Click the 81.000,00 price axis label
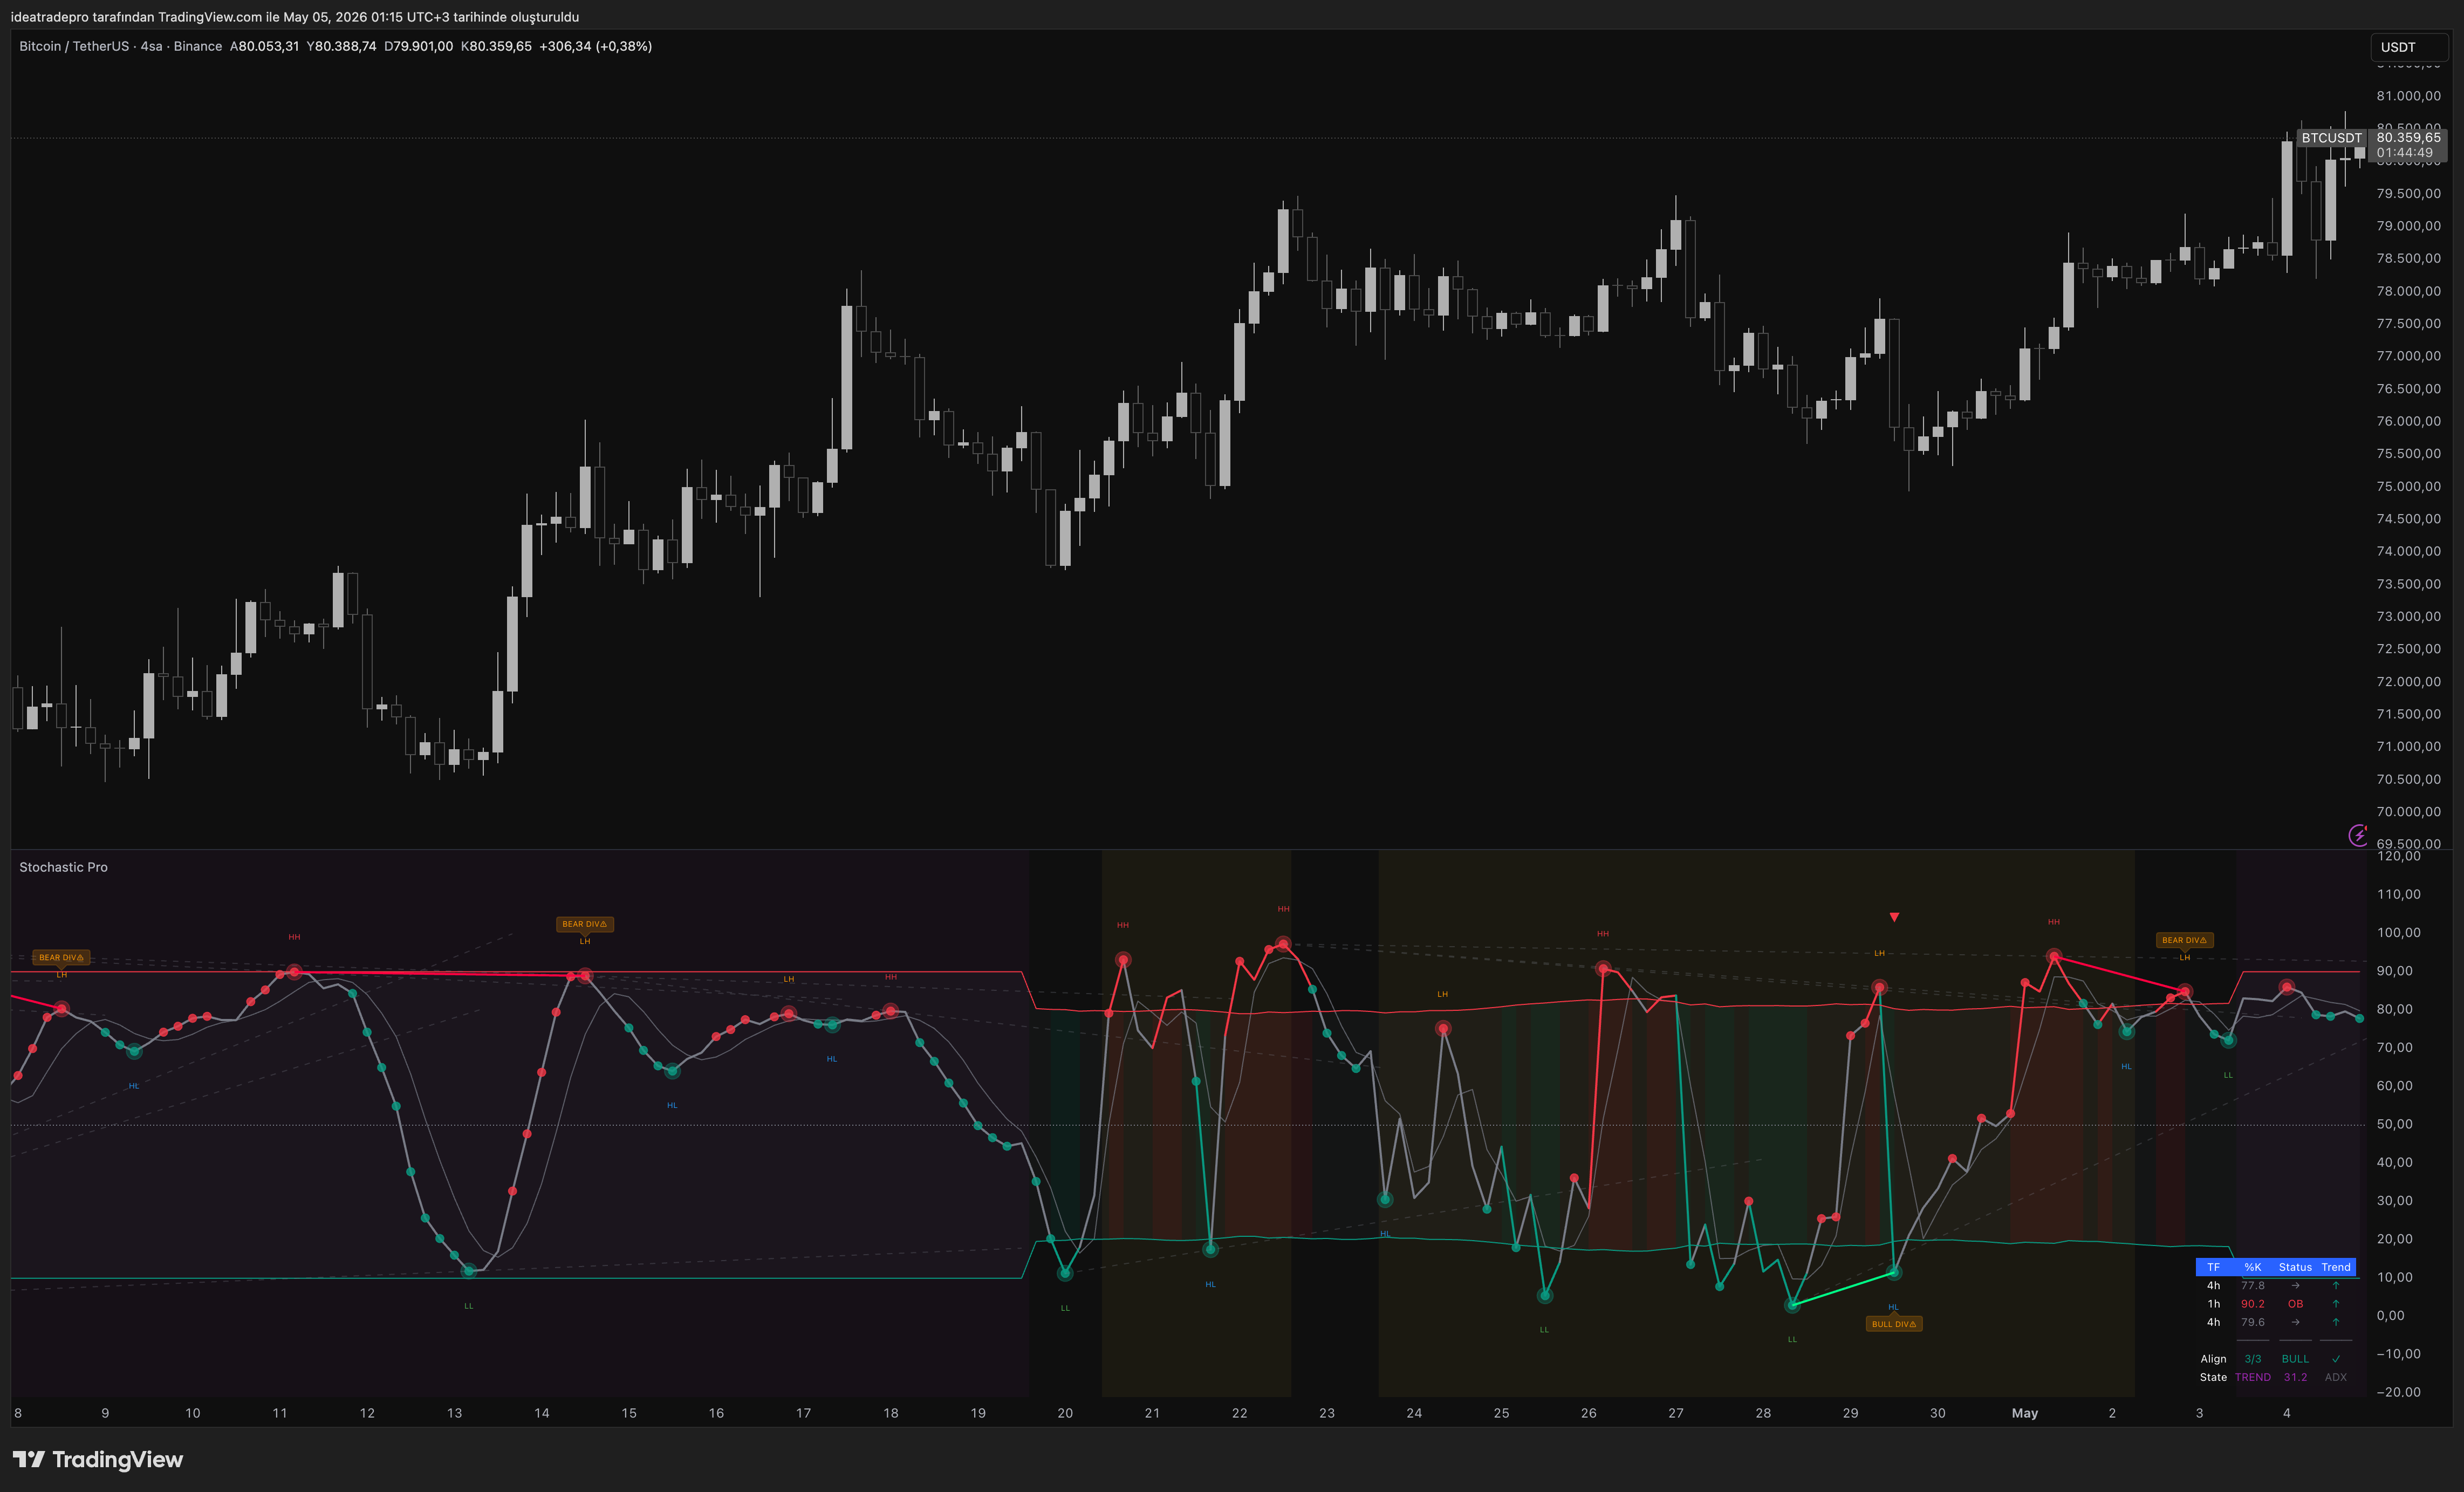Image resolution: width=2464 pixels, height=1492 pixels. [2409, 96]
